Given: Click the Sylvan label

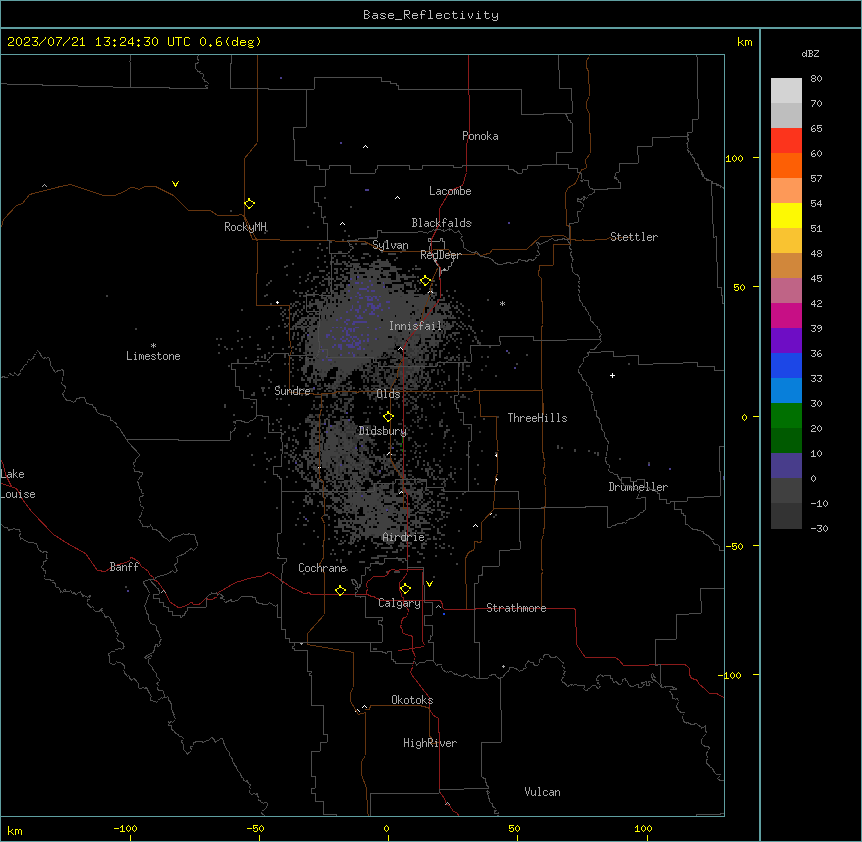Looking at the screenshot, I should coord(390,245).
